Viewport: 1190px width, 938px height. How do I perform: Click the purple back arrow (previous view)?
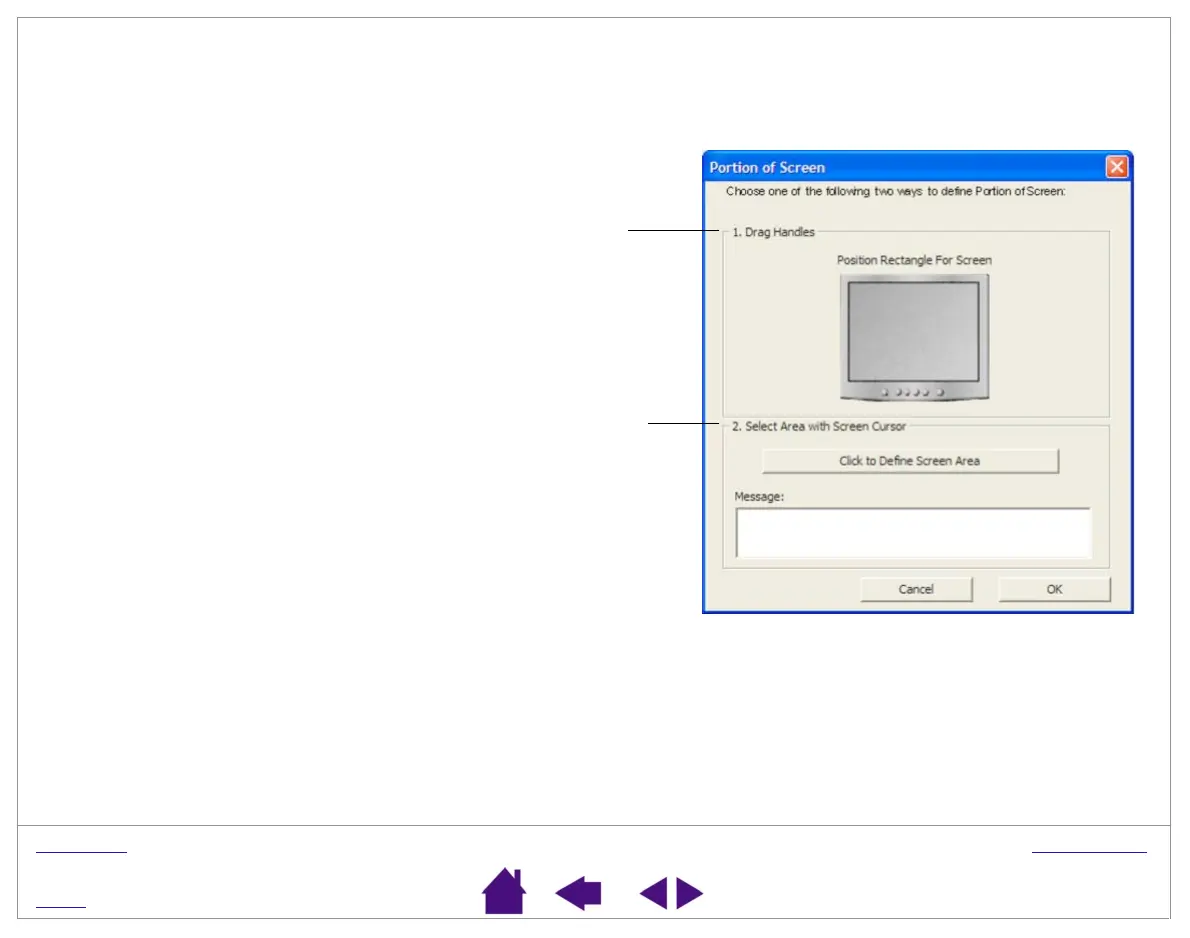coord(578,893)
